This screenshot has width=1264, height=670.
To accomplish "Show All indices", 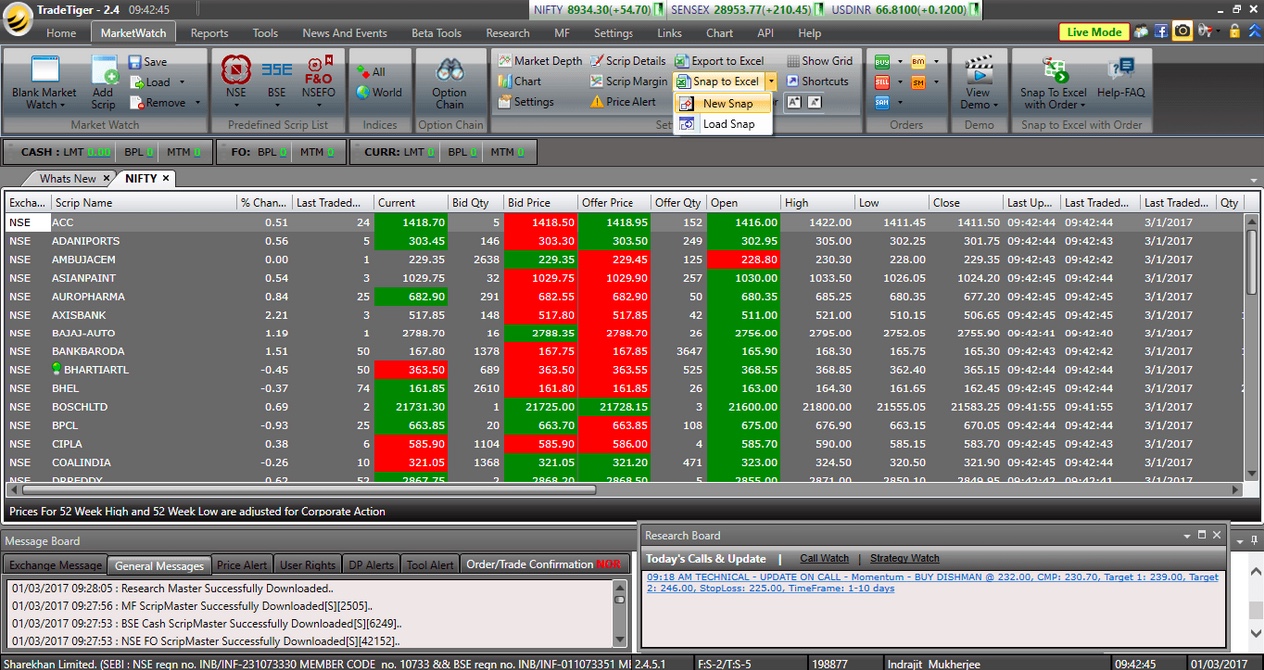I will pos(371,72).
